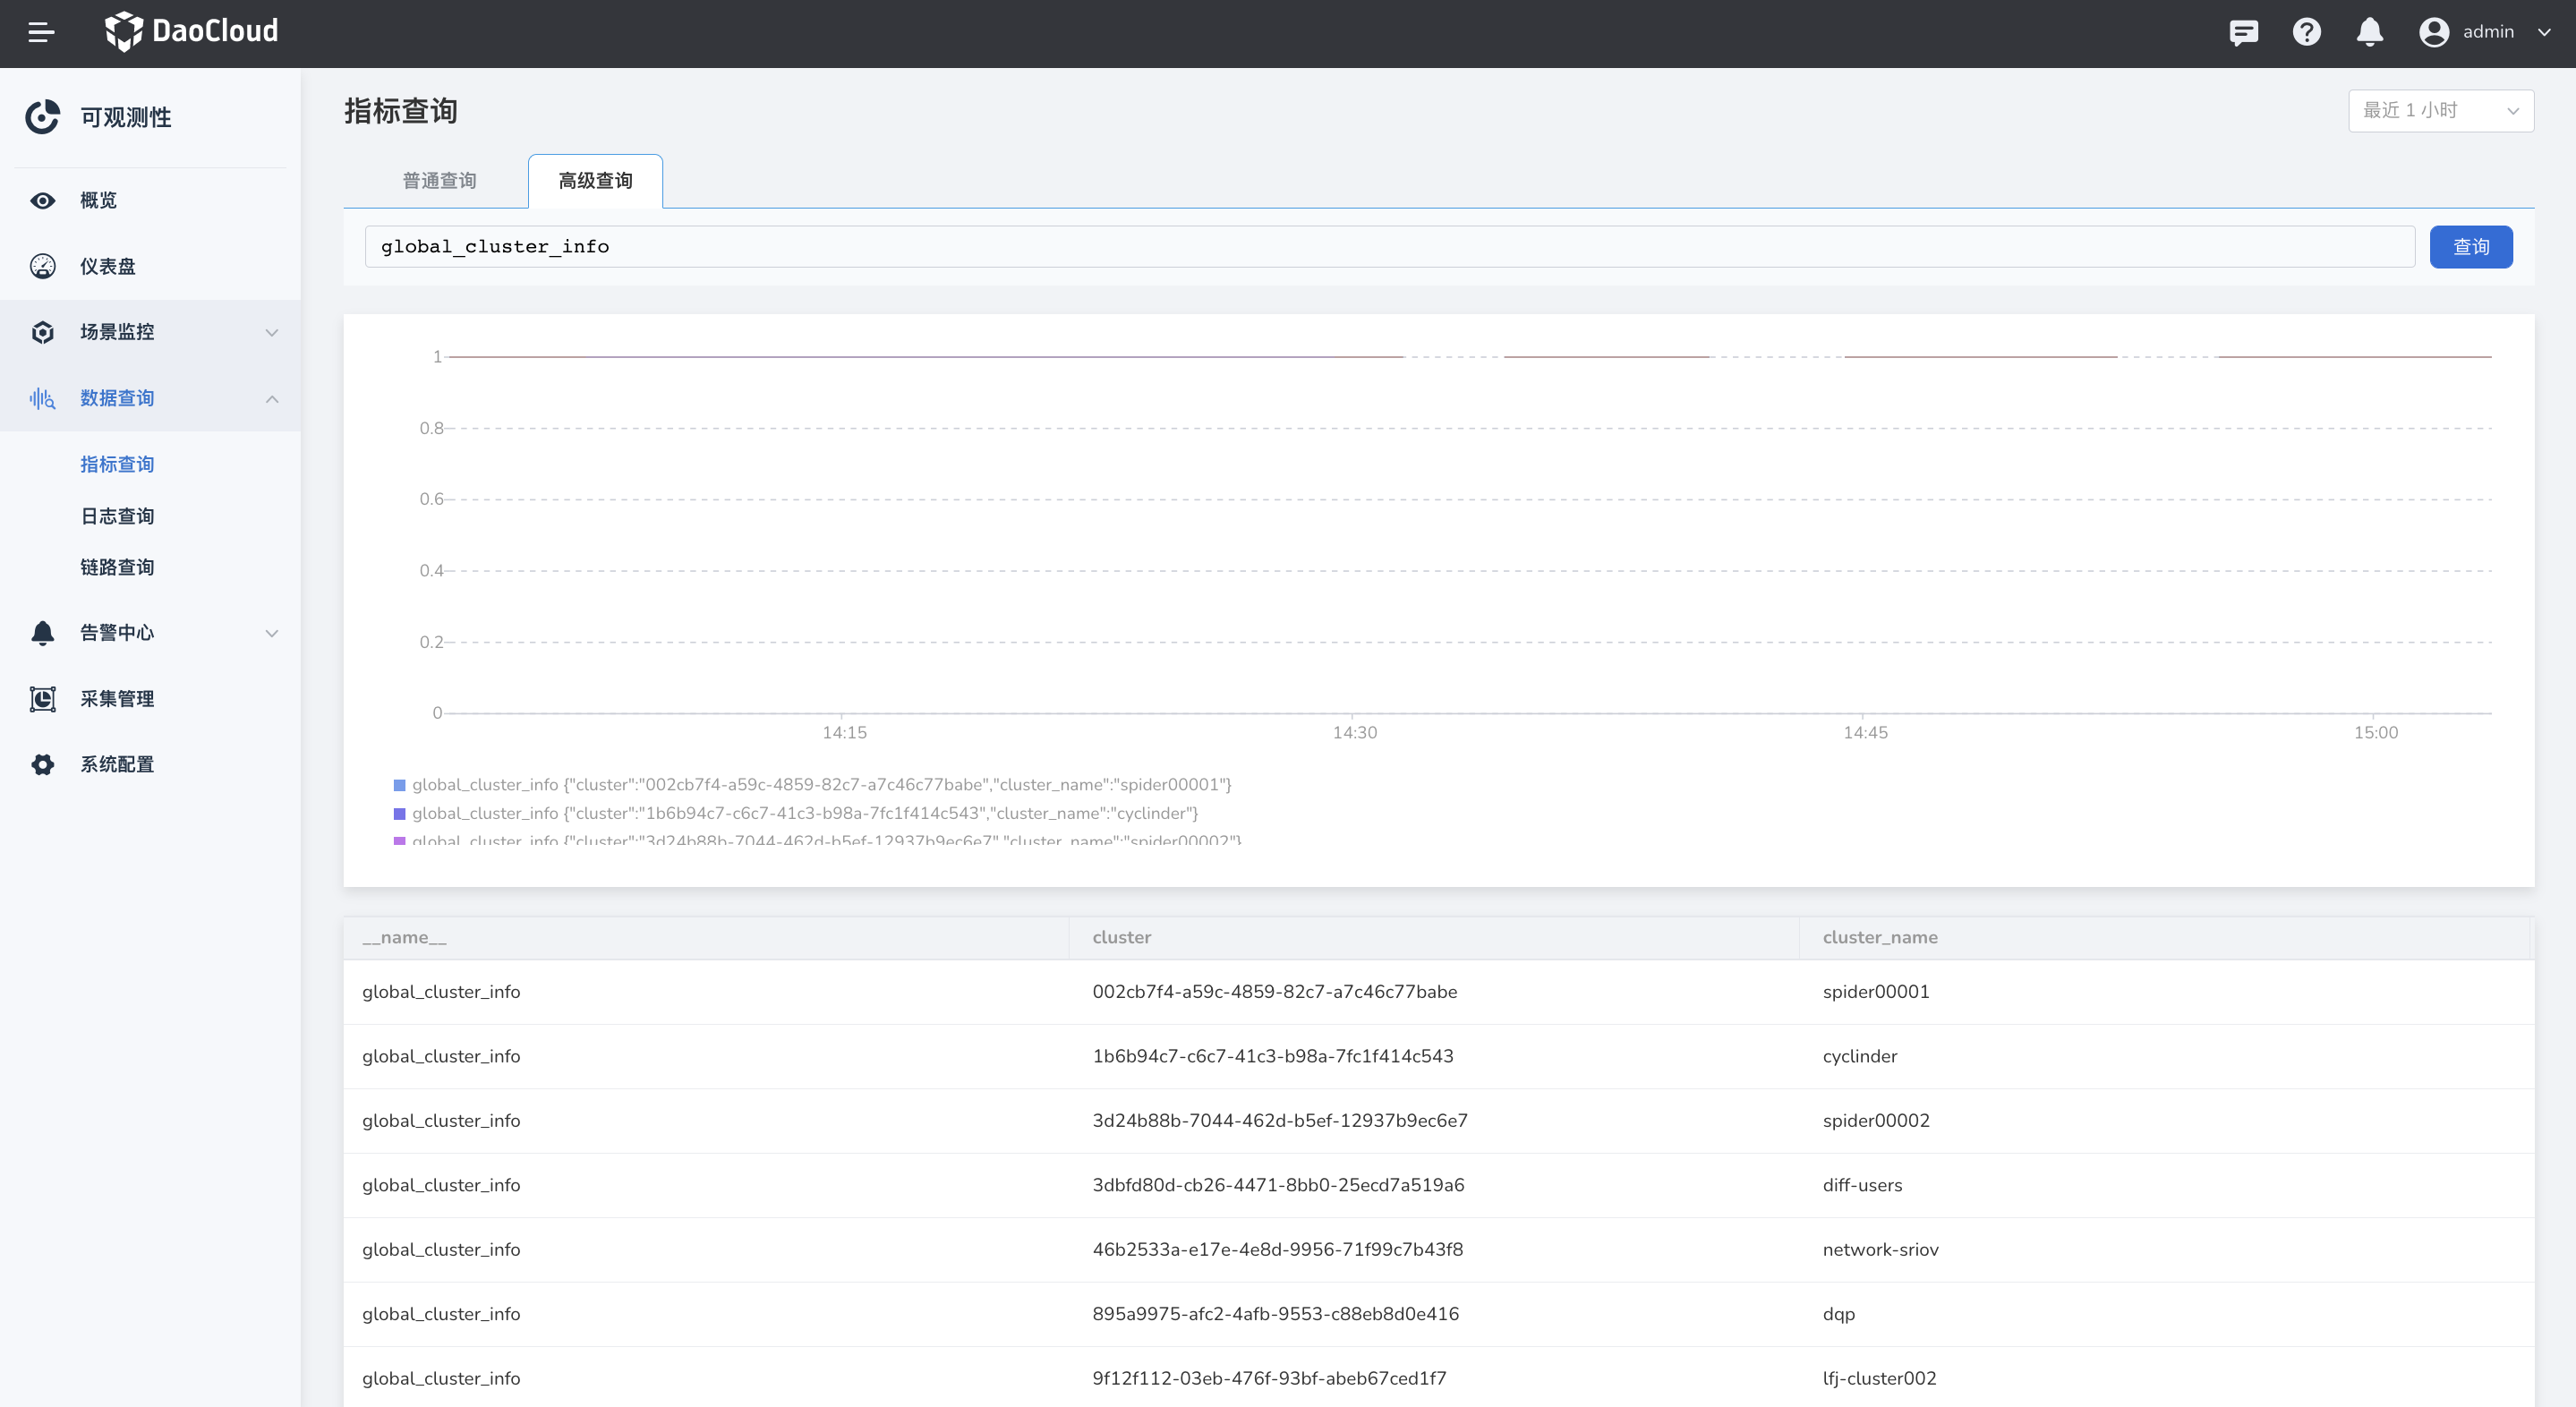Click the diff-users cluster name cell

[1862, 1185]
